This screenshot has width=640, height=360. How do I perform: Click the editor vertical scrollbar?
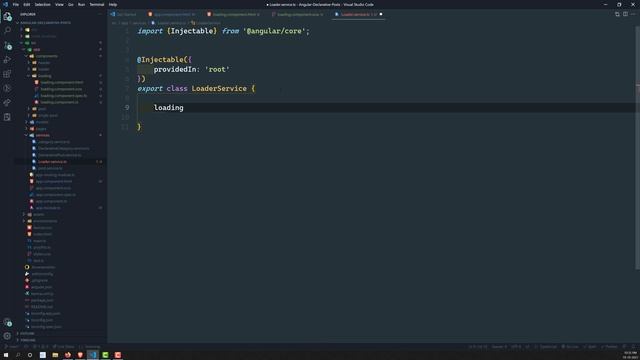point(637,147)
